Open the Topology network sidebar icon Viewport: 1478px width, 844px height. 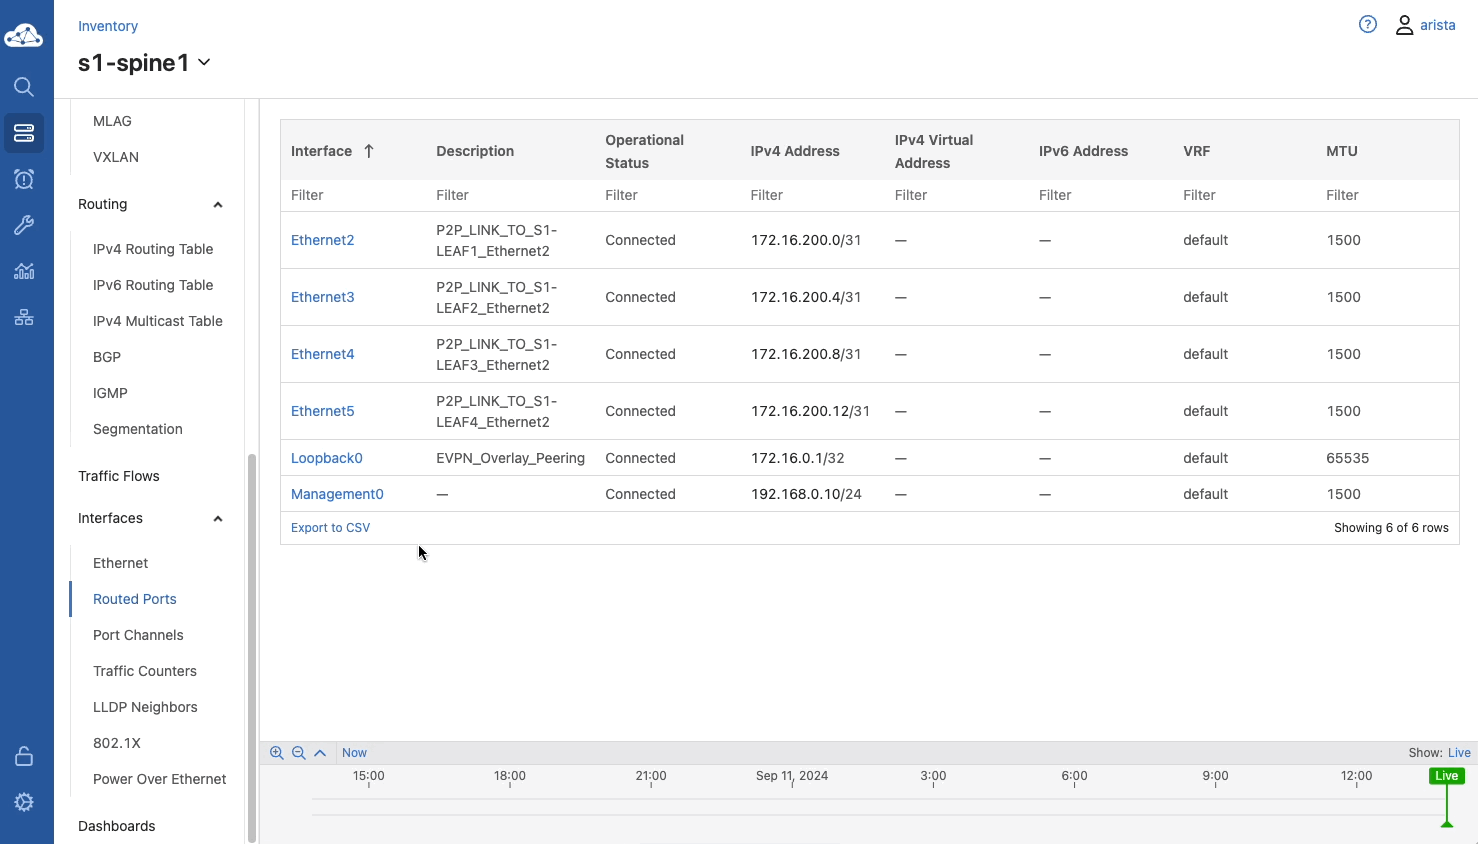point(24,317)
